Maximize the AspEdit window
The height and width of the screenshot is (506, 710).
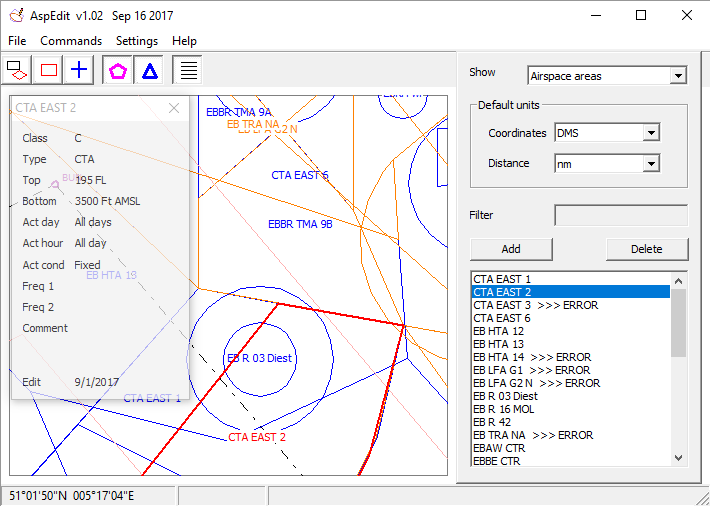[x=641, y=15]
